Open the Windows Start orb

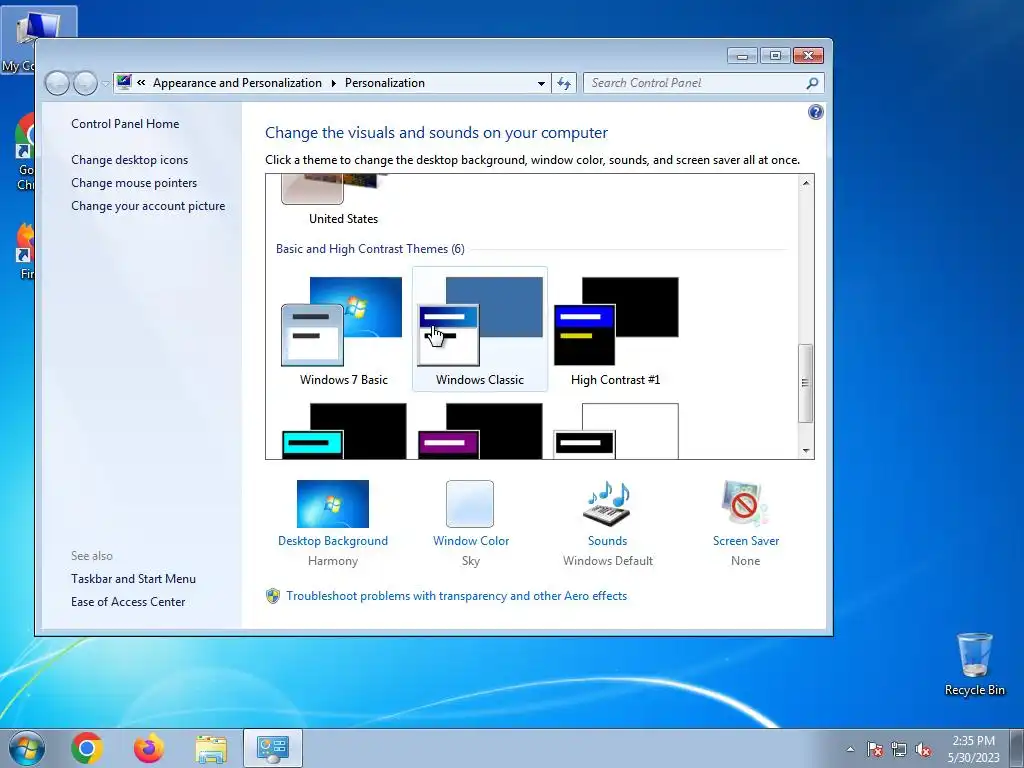27,748
